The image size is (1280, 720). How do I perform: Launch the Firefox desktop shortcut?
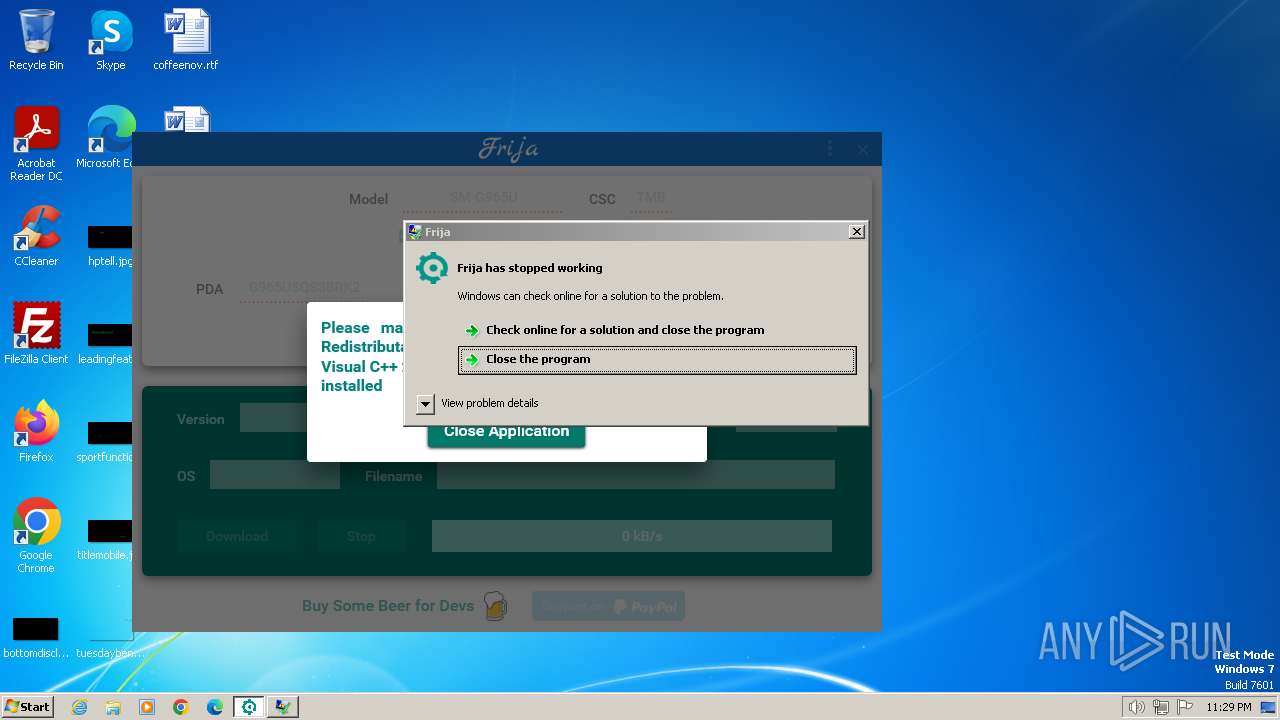36,431
